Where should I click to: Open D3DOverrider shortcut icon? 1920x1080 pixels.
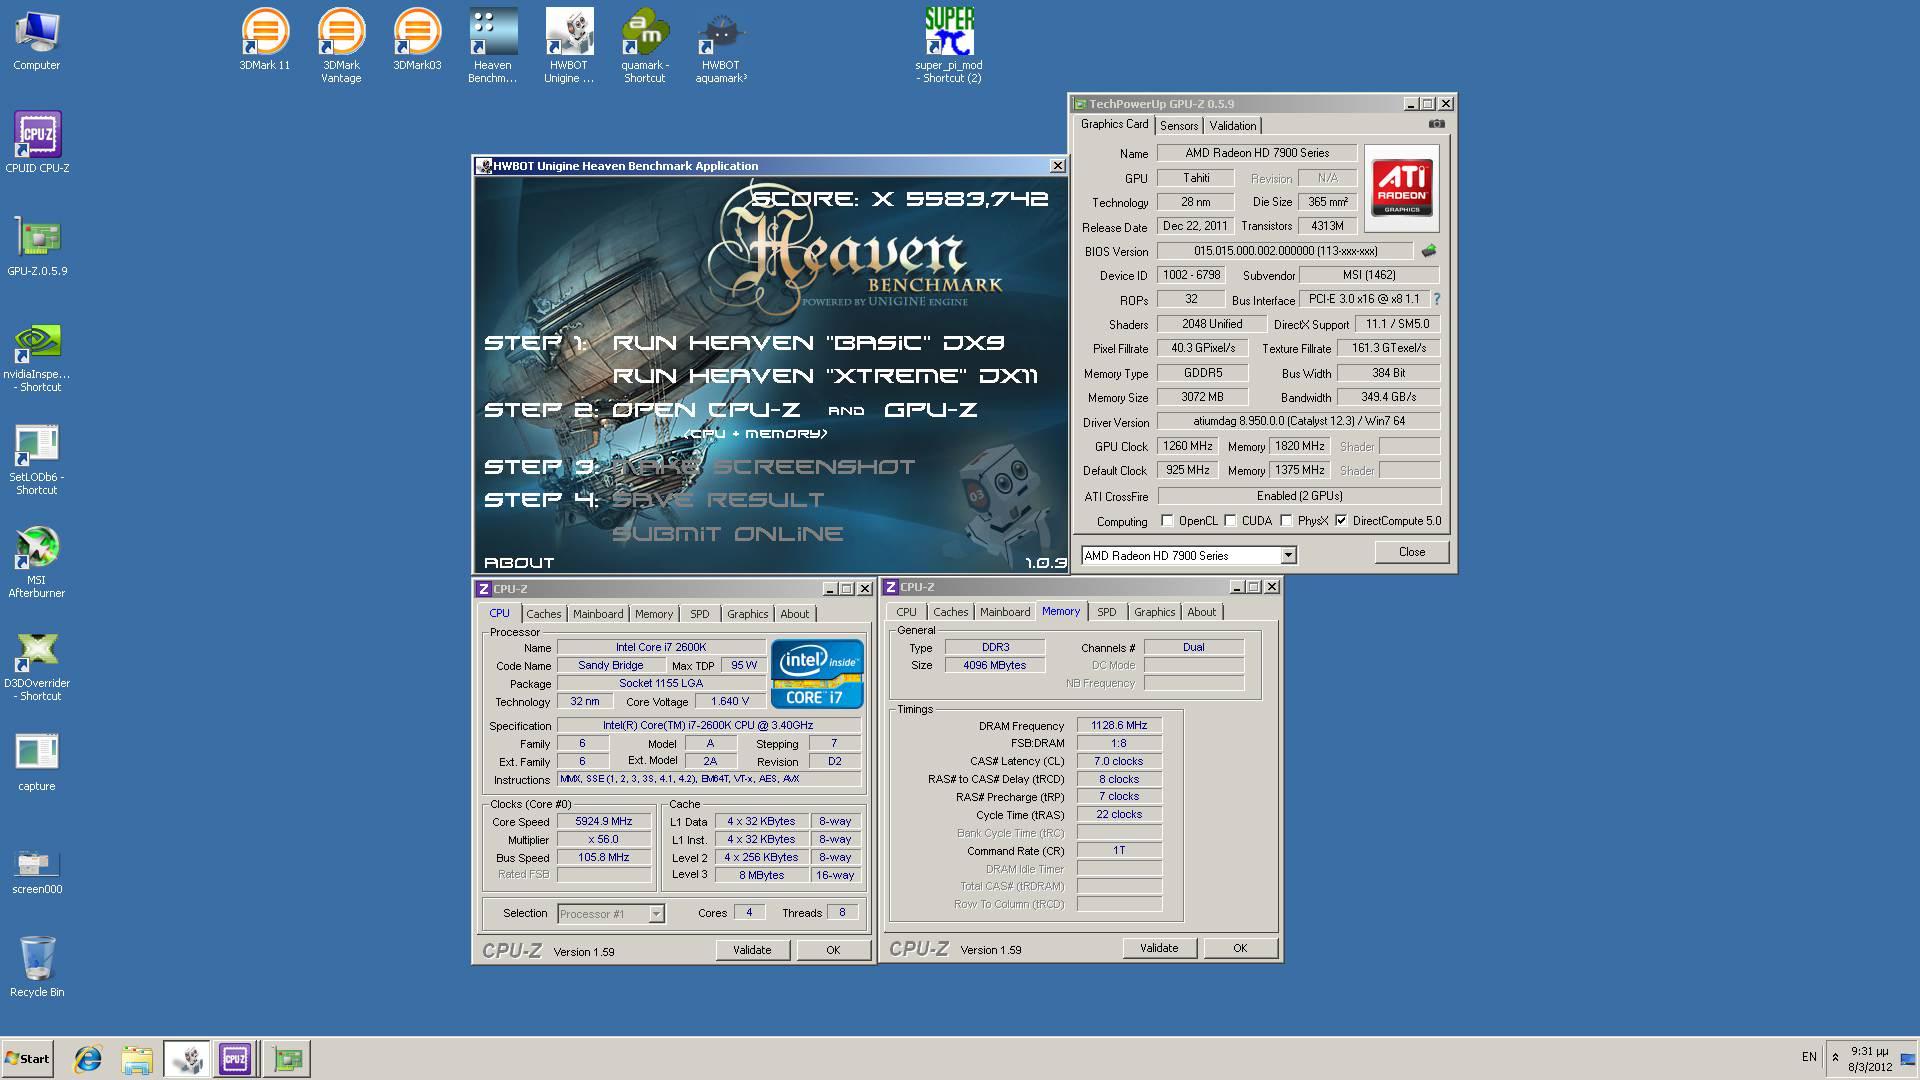click(37, 666)
